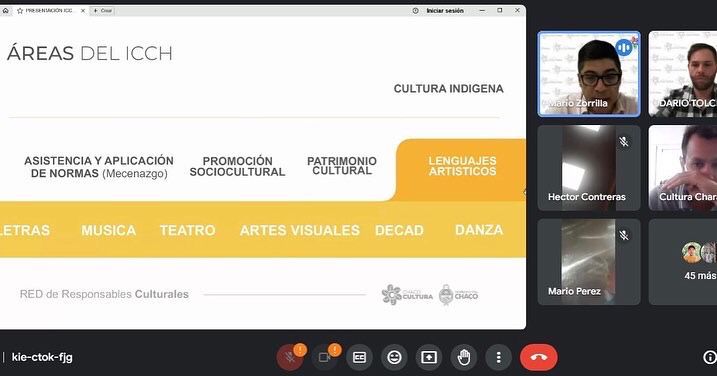Open a new tab with Crear
This screenshot has width=717, height=376.
click(102, 11)
